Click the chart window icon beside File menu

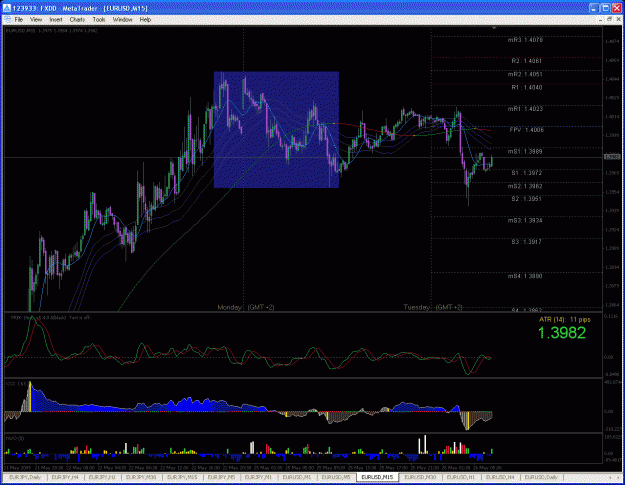pyautogui.click(x=7, y=20)
